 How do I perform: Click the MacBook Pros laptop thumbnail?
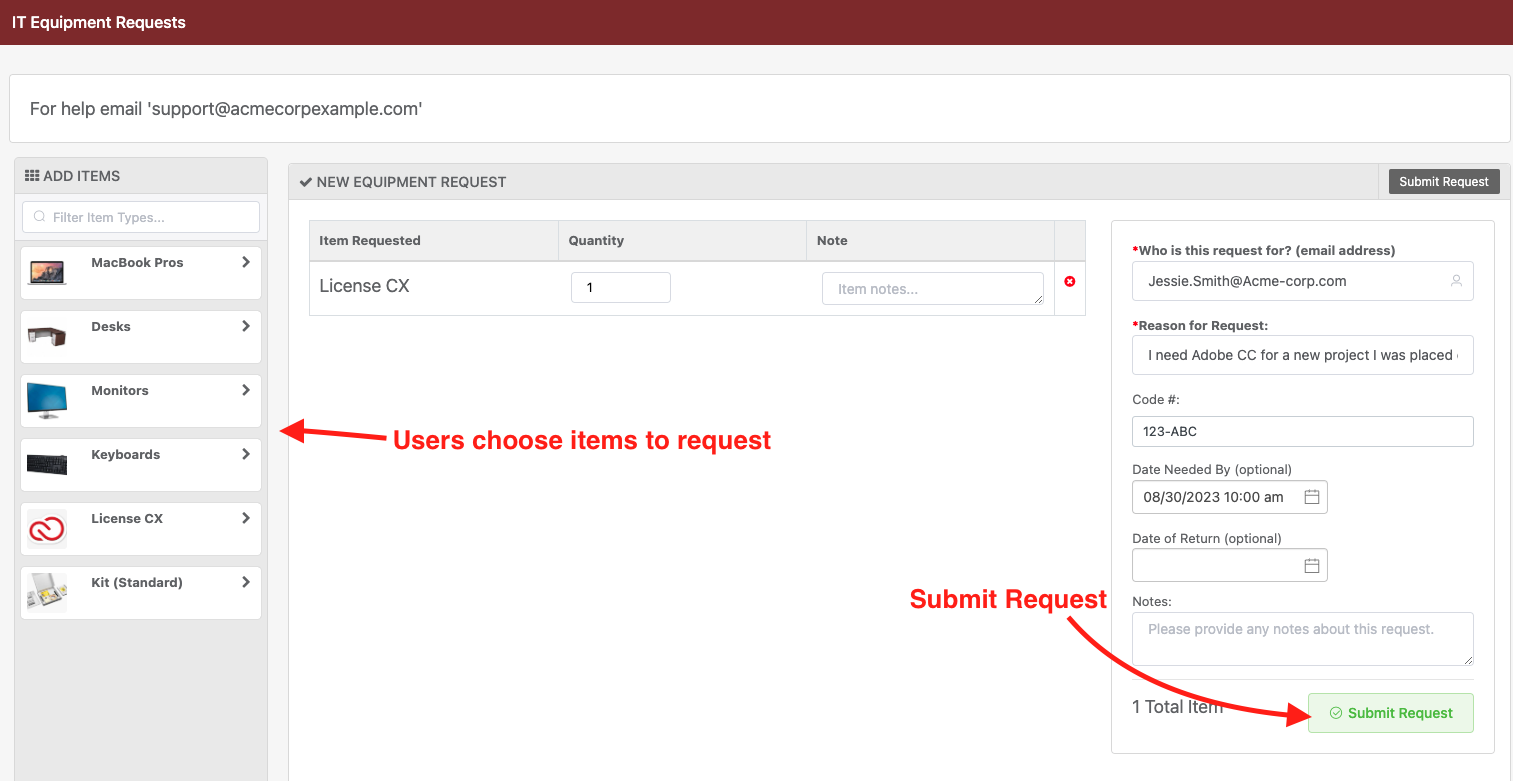(x=47, y=272)
